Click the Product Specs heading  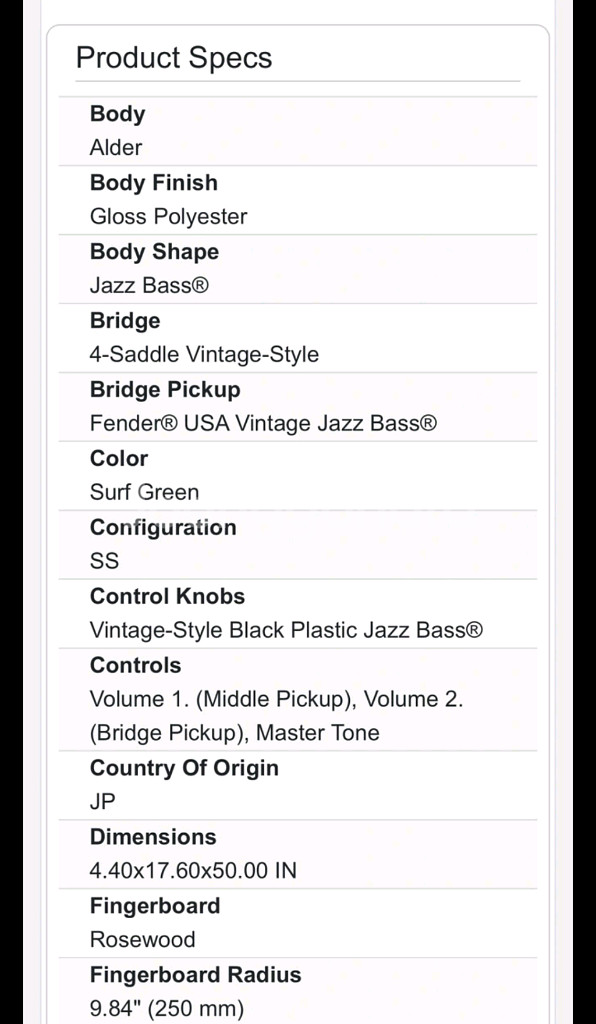174,58
